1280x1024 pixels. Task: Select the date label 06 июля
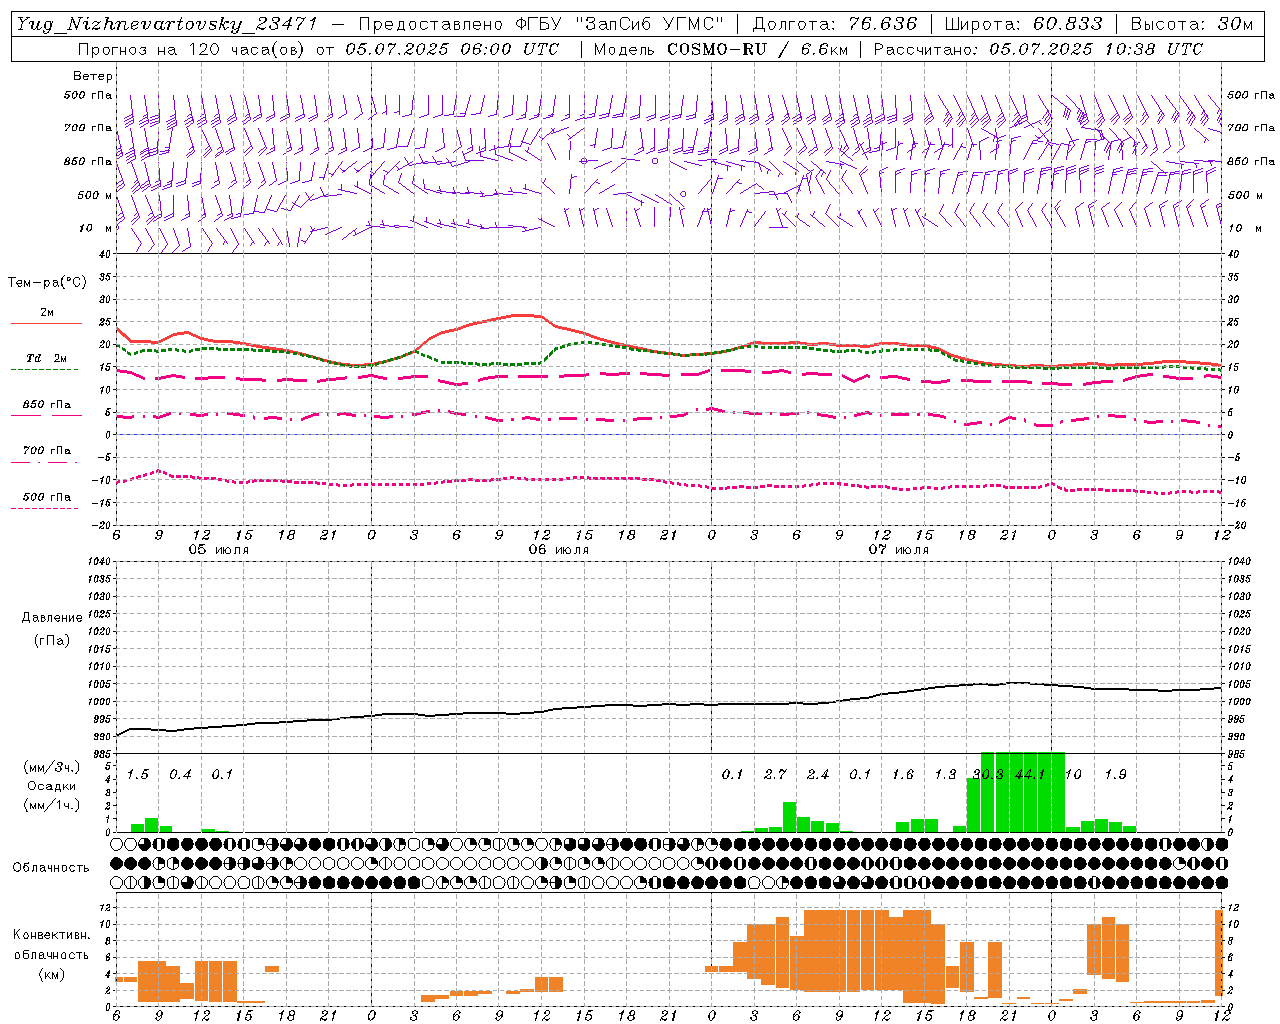click(559, 550)
